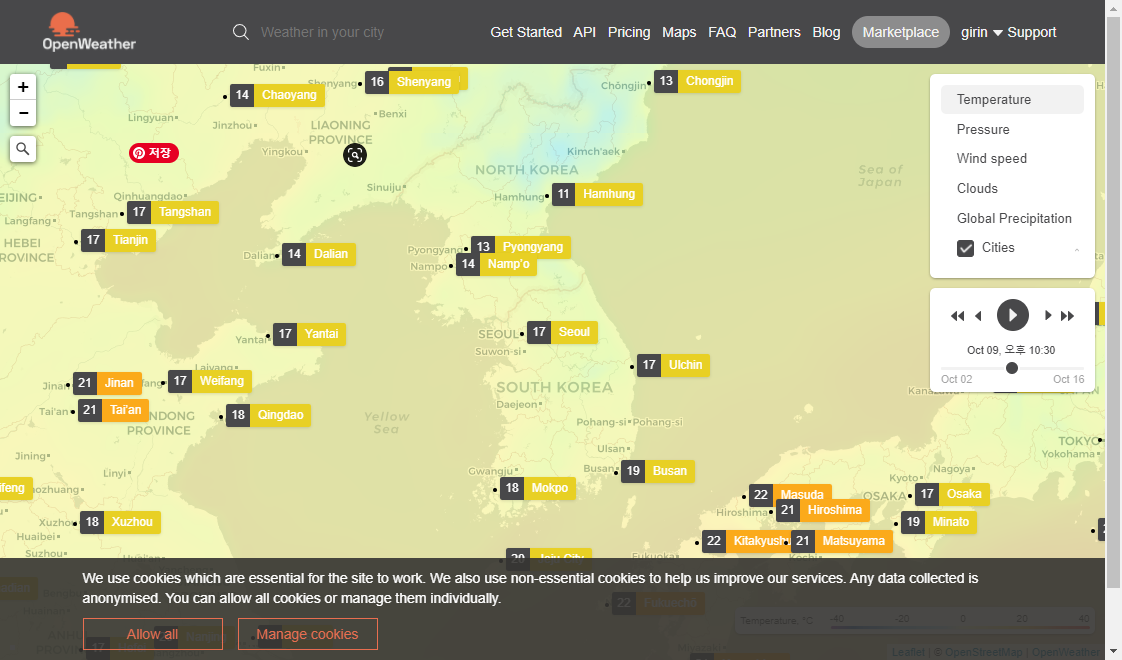
Task: Click the search magnifier icon in header
Action: [241, 32]
